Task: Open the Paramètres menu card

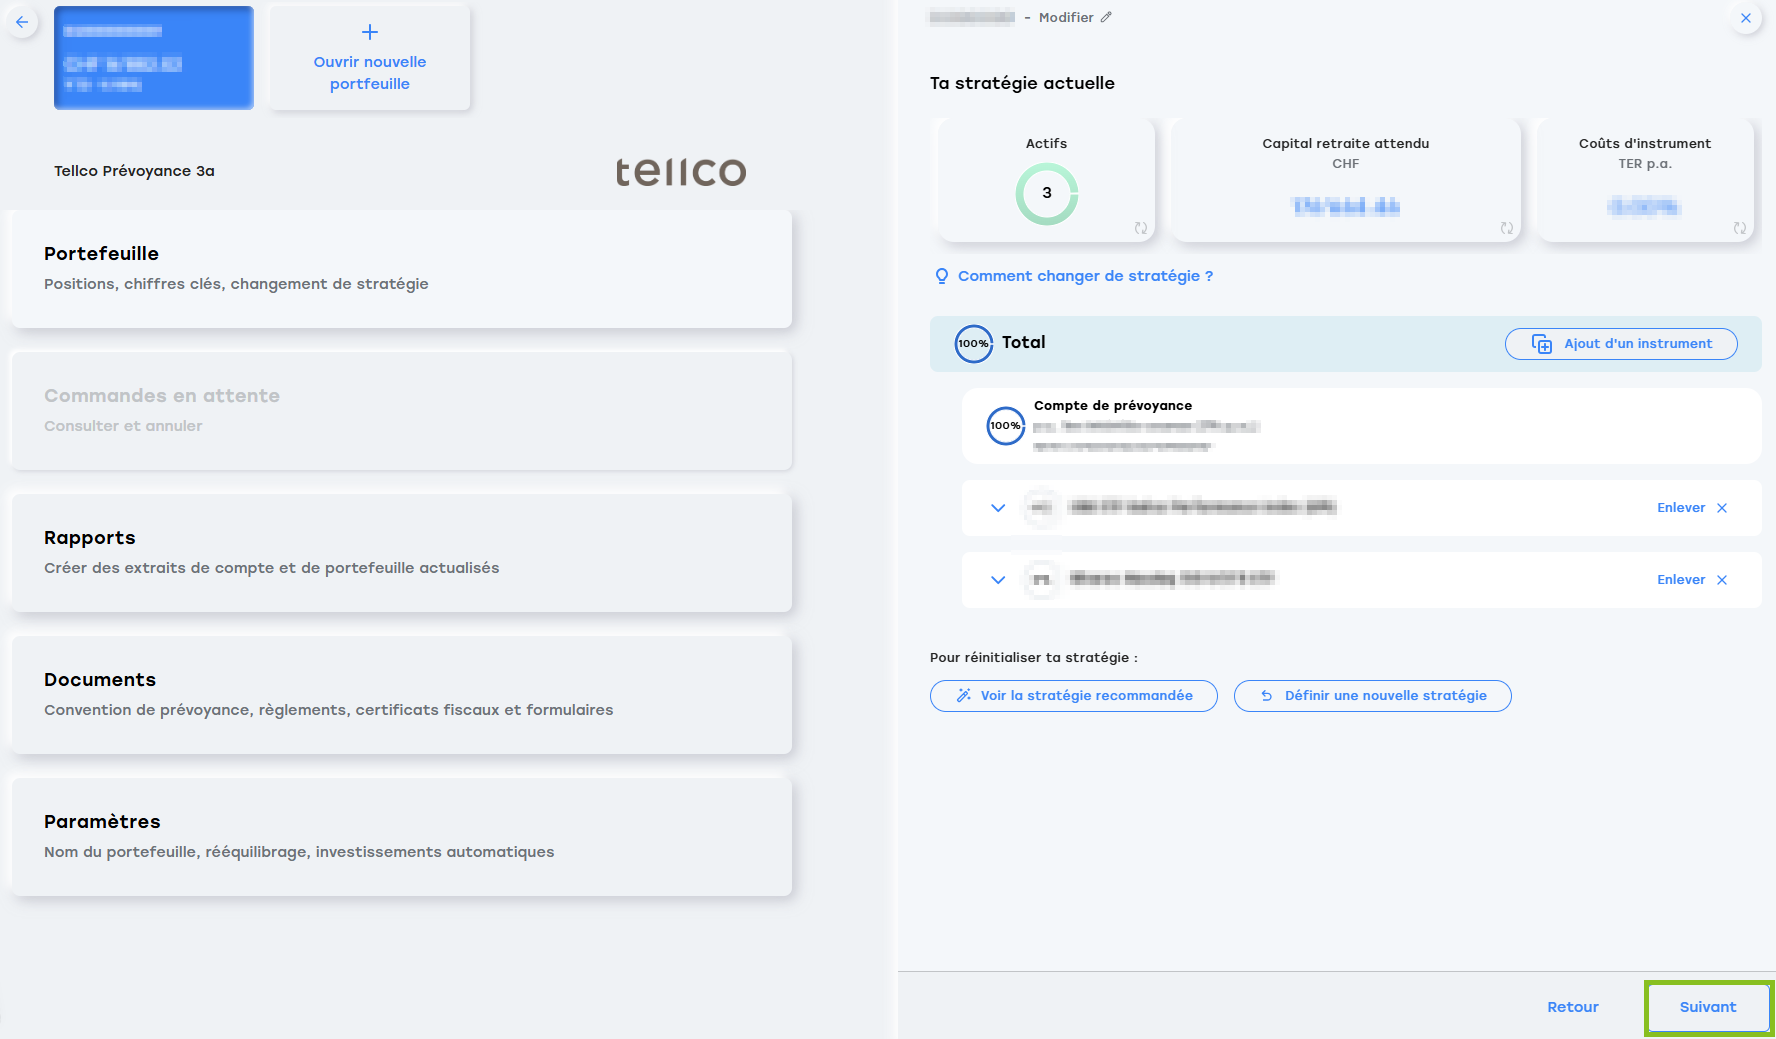Action: [x=401, y=837]
